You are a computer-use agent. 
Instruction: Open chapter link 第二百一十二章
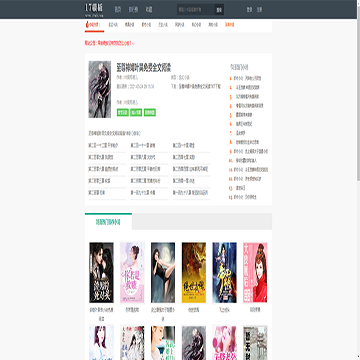103,146
